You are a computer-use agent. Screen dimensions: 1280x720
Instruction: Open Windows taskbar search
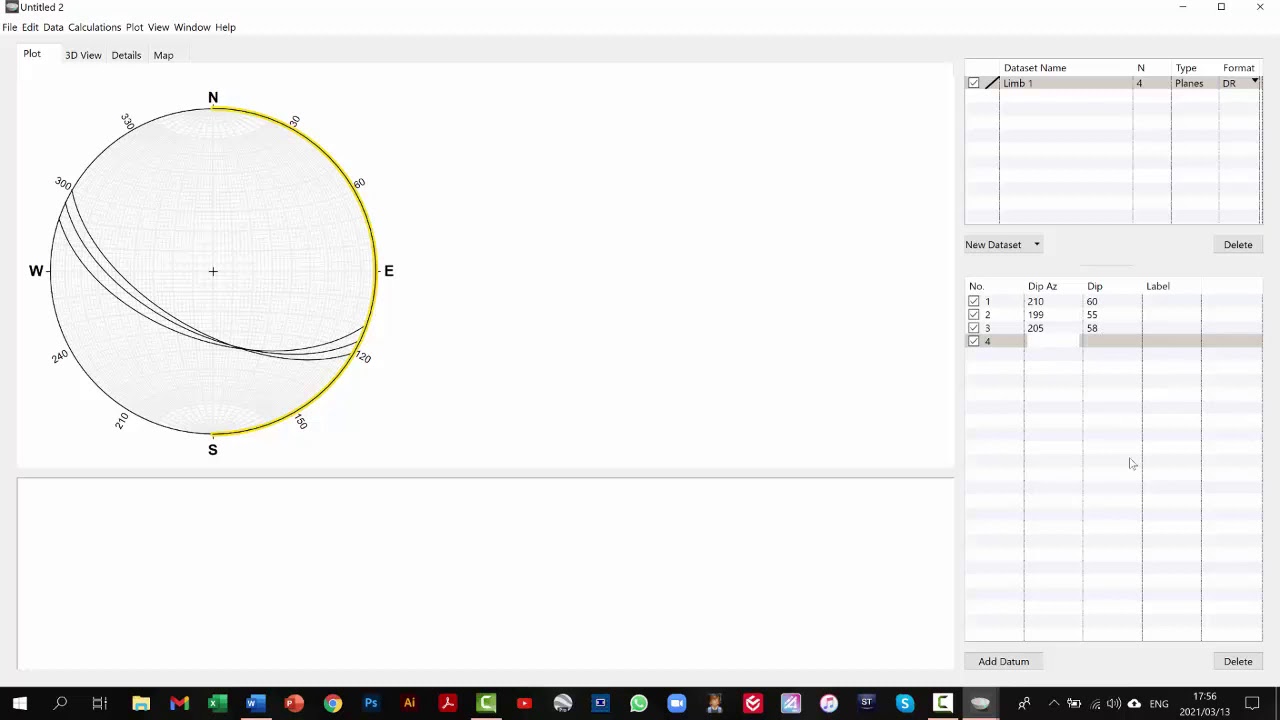click(60, 704)
